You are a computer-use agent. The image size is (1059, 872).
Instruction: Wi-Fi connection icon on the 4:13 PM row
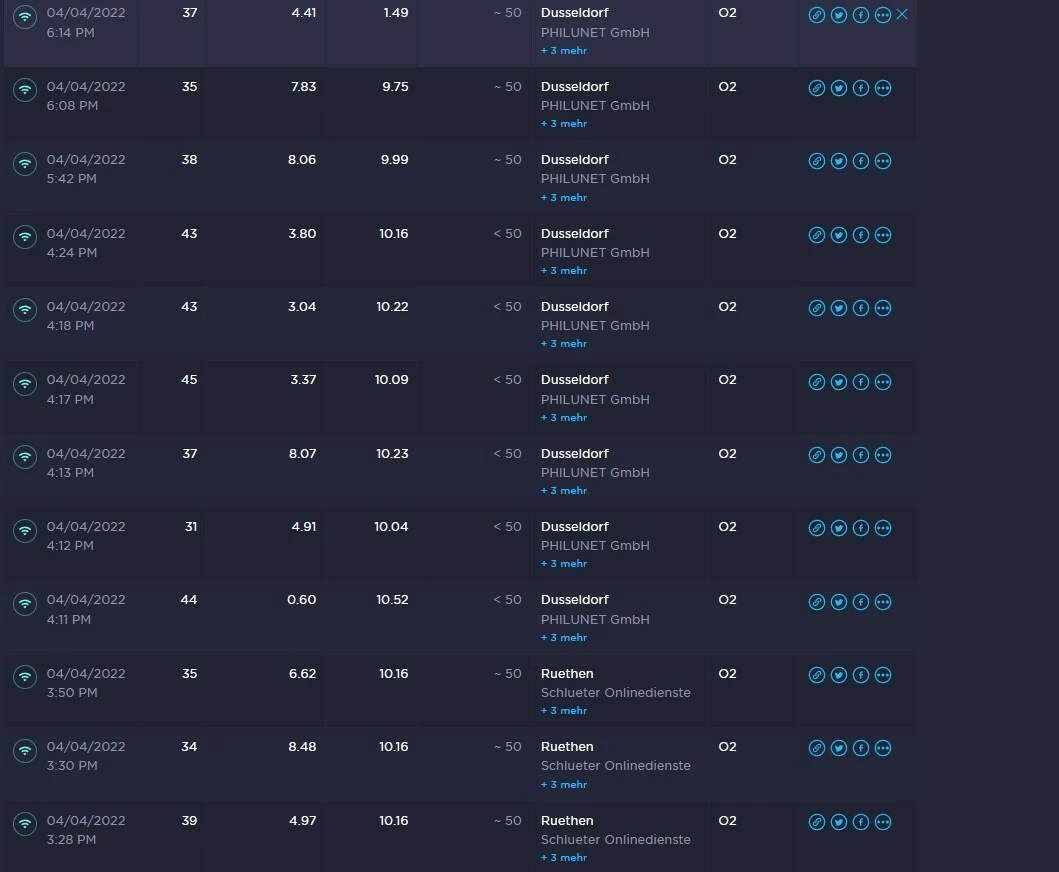25,457
